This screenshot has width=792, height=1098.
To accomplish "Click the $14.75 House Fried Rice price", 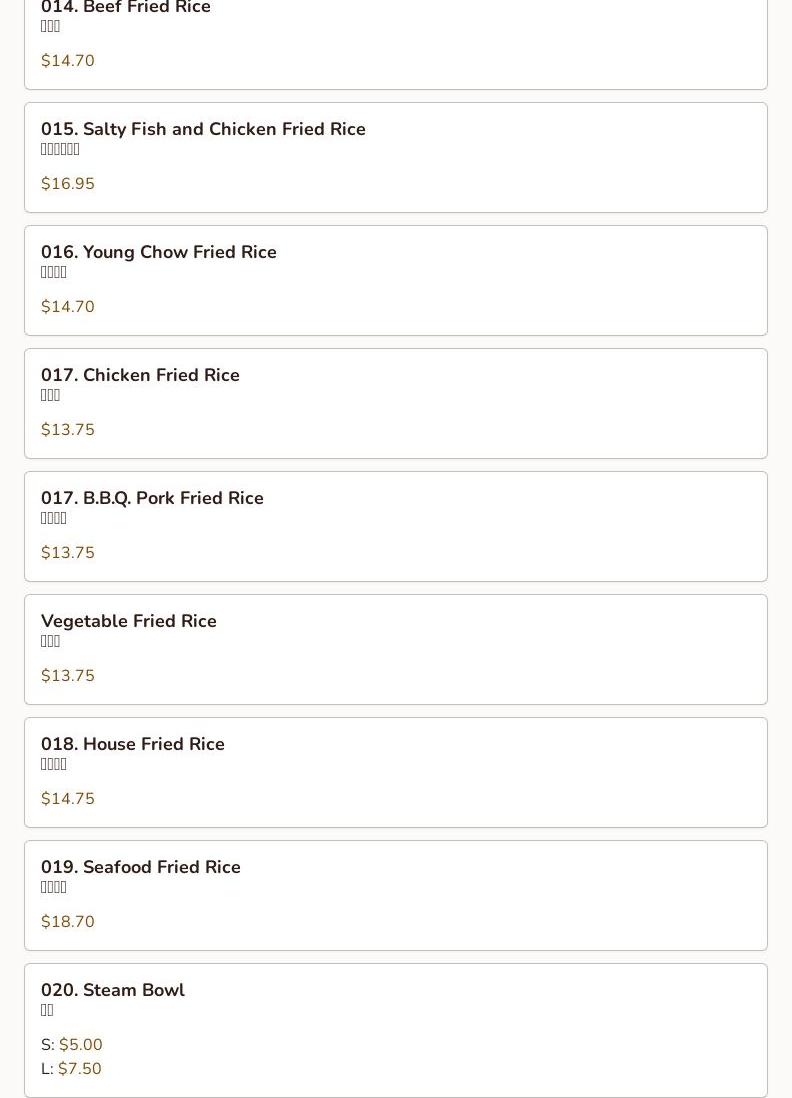I will 68,799.
